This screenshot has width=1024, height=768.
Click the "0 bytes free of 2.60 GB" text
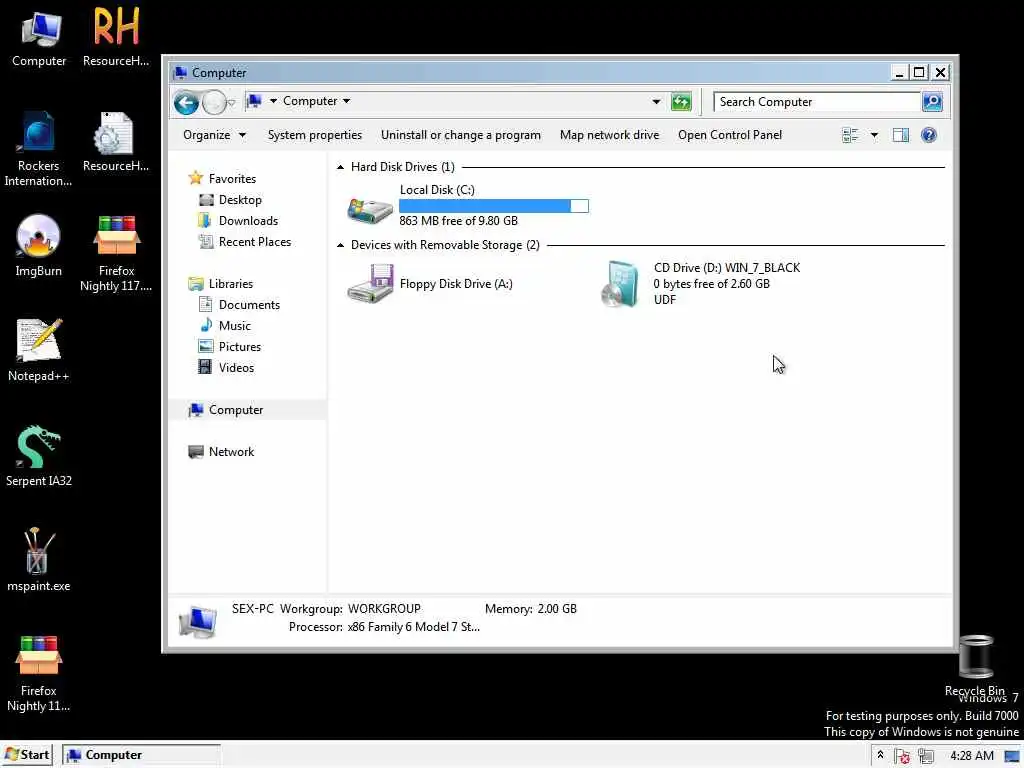click(712, 283)
